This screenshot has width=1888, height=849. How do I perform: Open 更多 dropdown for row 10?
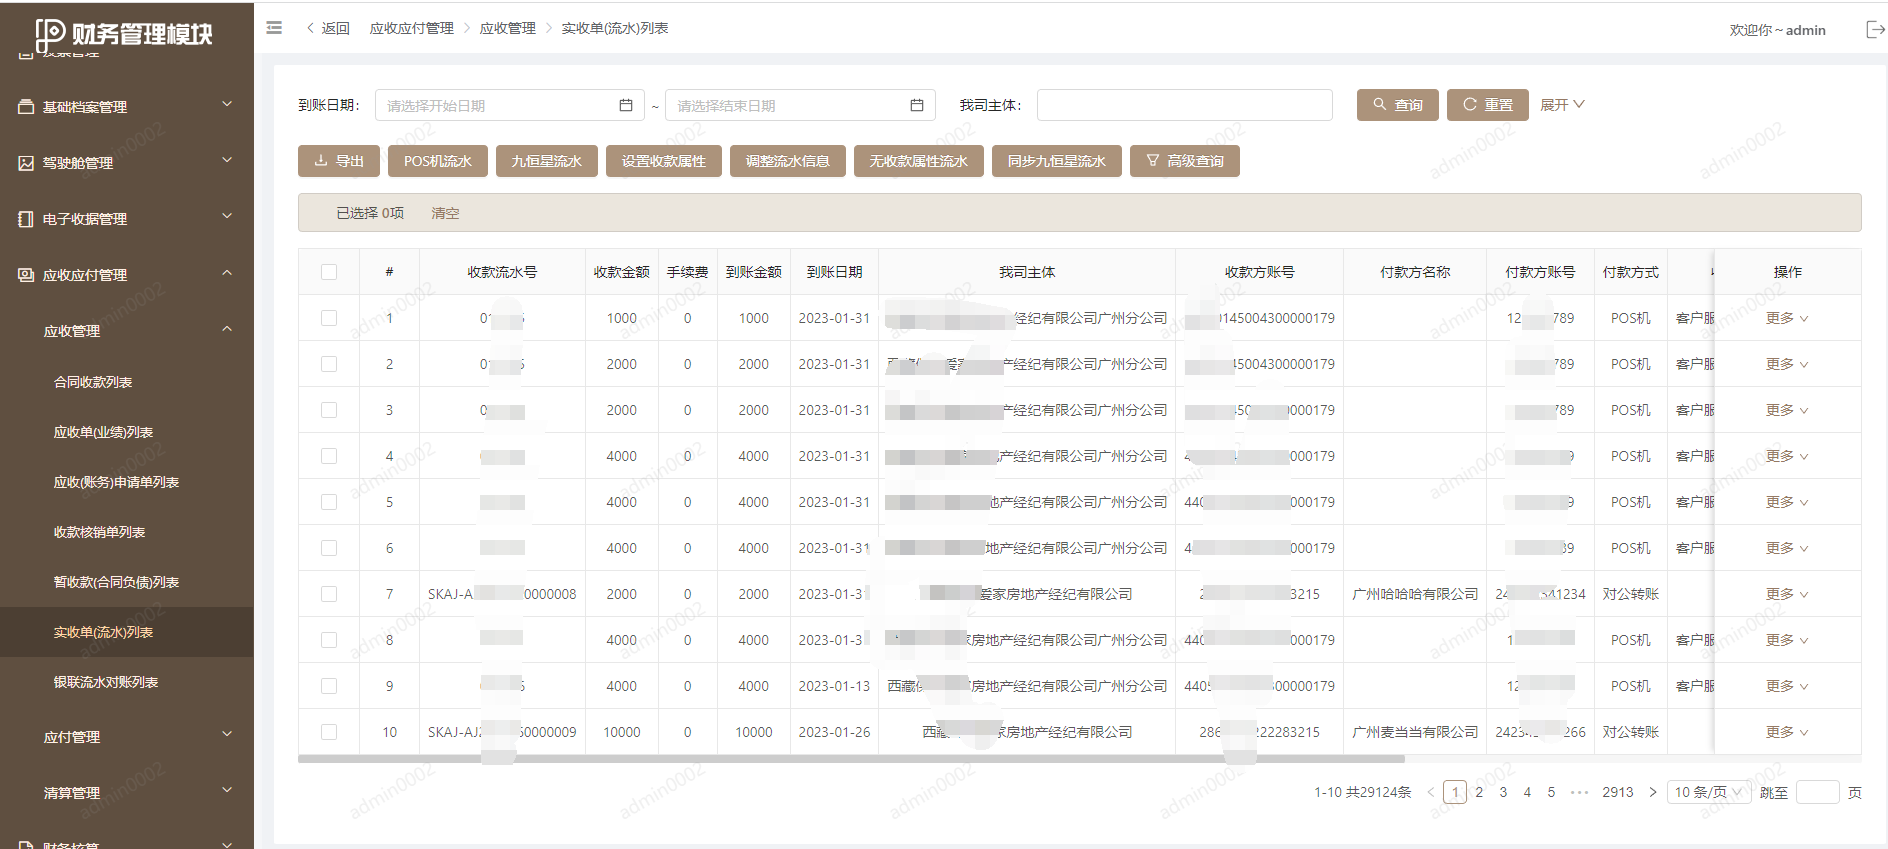[x=1787, y=732]
